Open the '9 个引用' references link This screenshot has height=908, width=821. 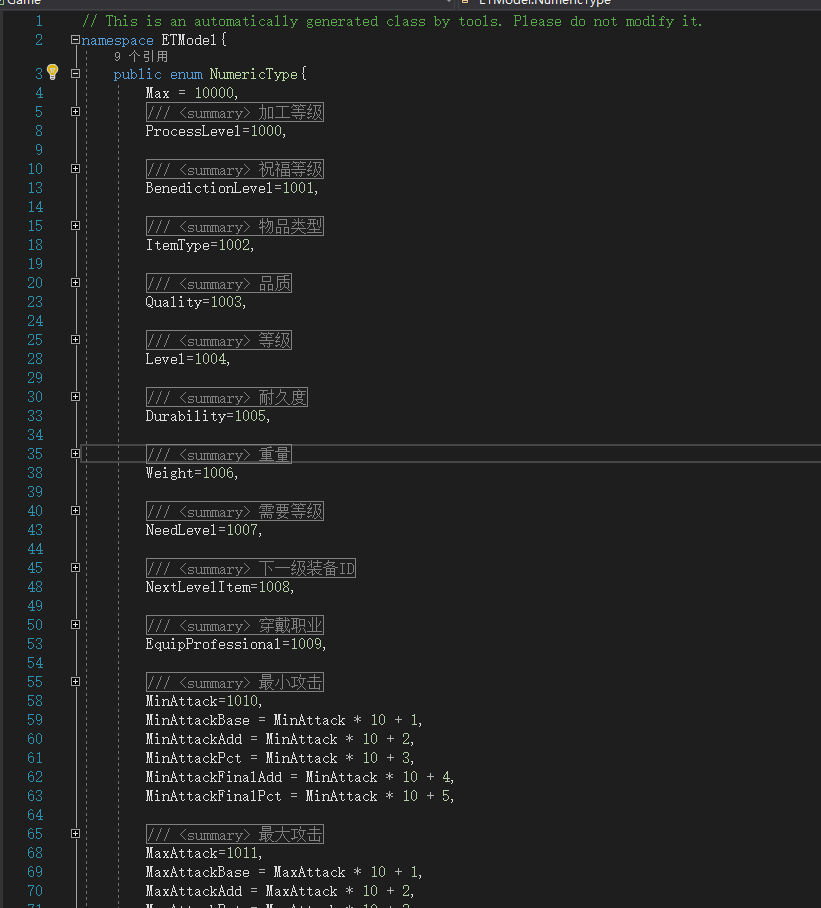click(141, 57)
